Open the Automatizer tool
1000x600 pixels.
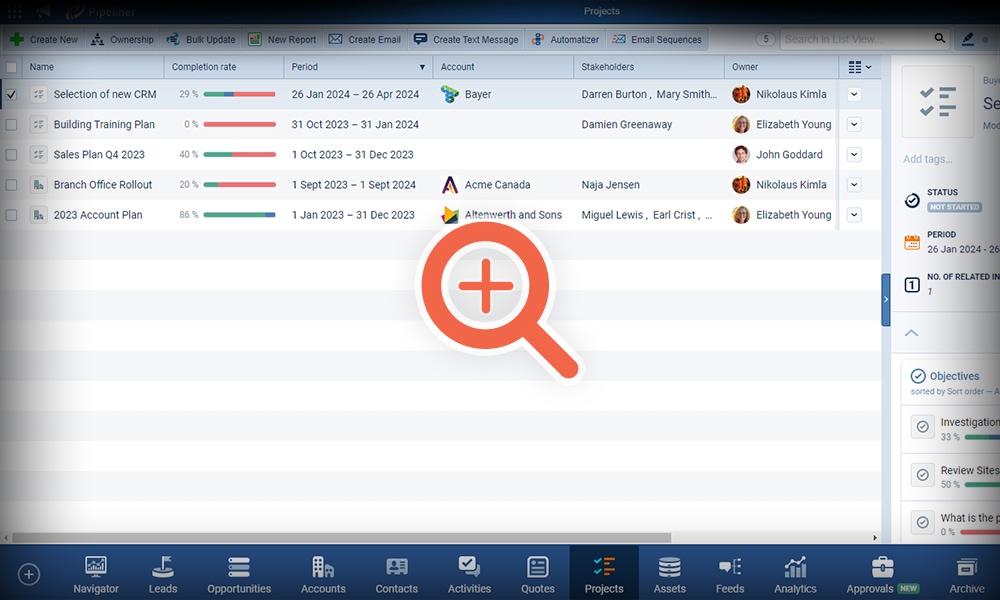pos(566,39)
